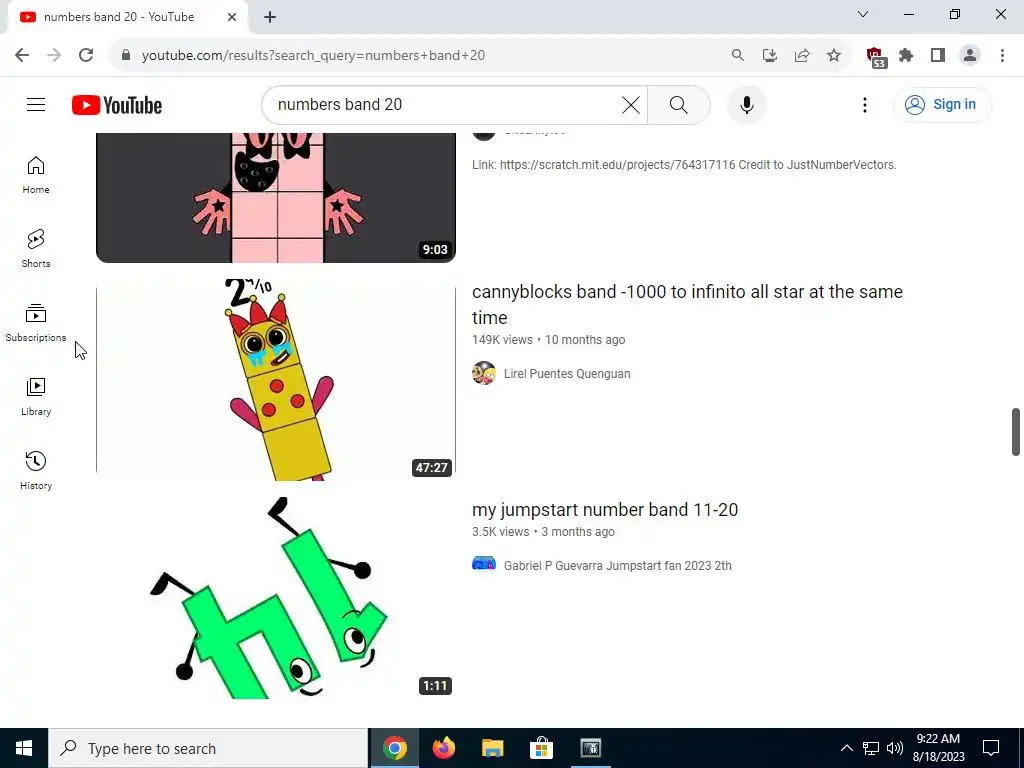
Task: Open the jumpstart 1:11 video thumbnail
Action: click(276, 598)
